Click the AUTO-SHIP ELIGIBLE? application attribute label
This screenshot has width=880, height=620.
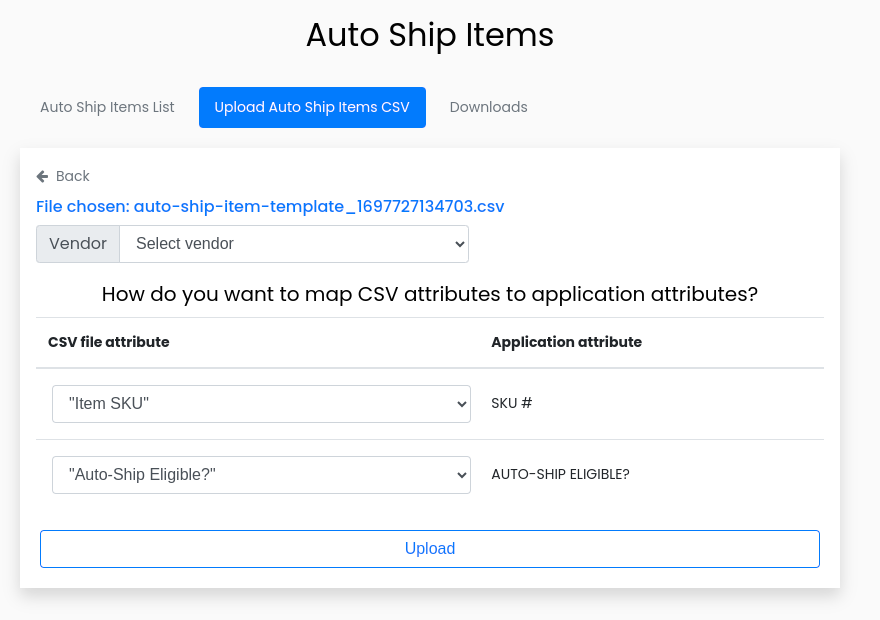560,474
